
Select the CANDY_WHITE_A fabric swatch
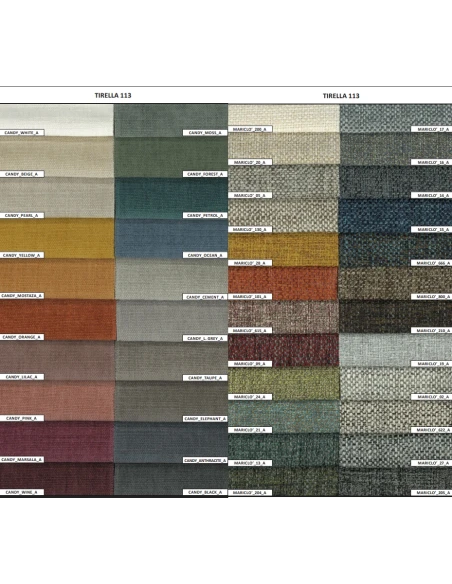(x=57, y=120)
